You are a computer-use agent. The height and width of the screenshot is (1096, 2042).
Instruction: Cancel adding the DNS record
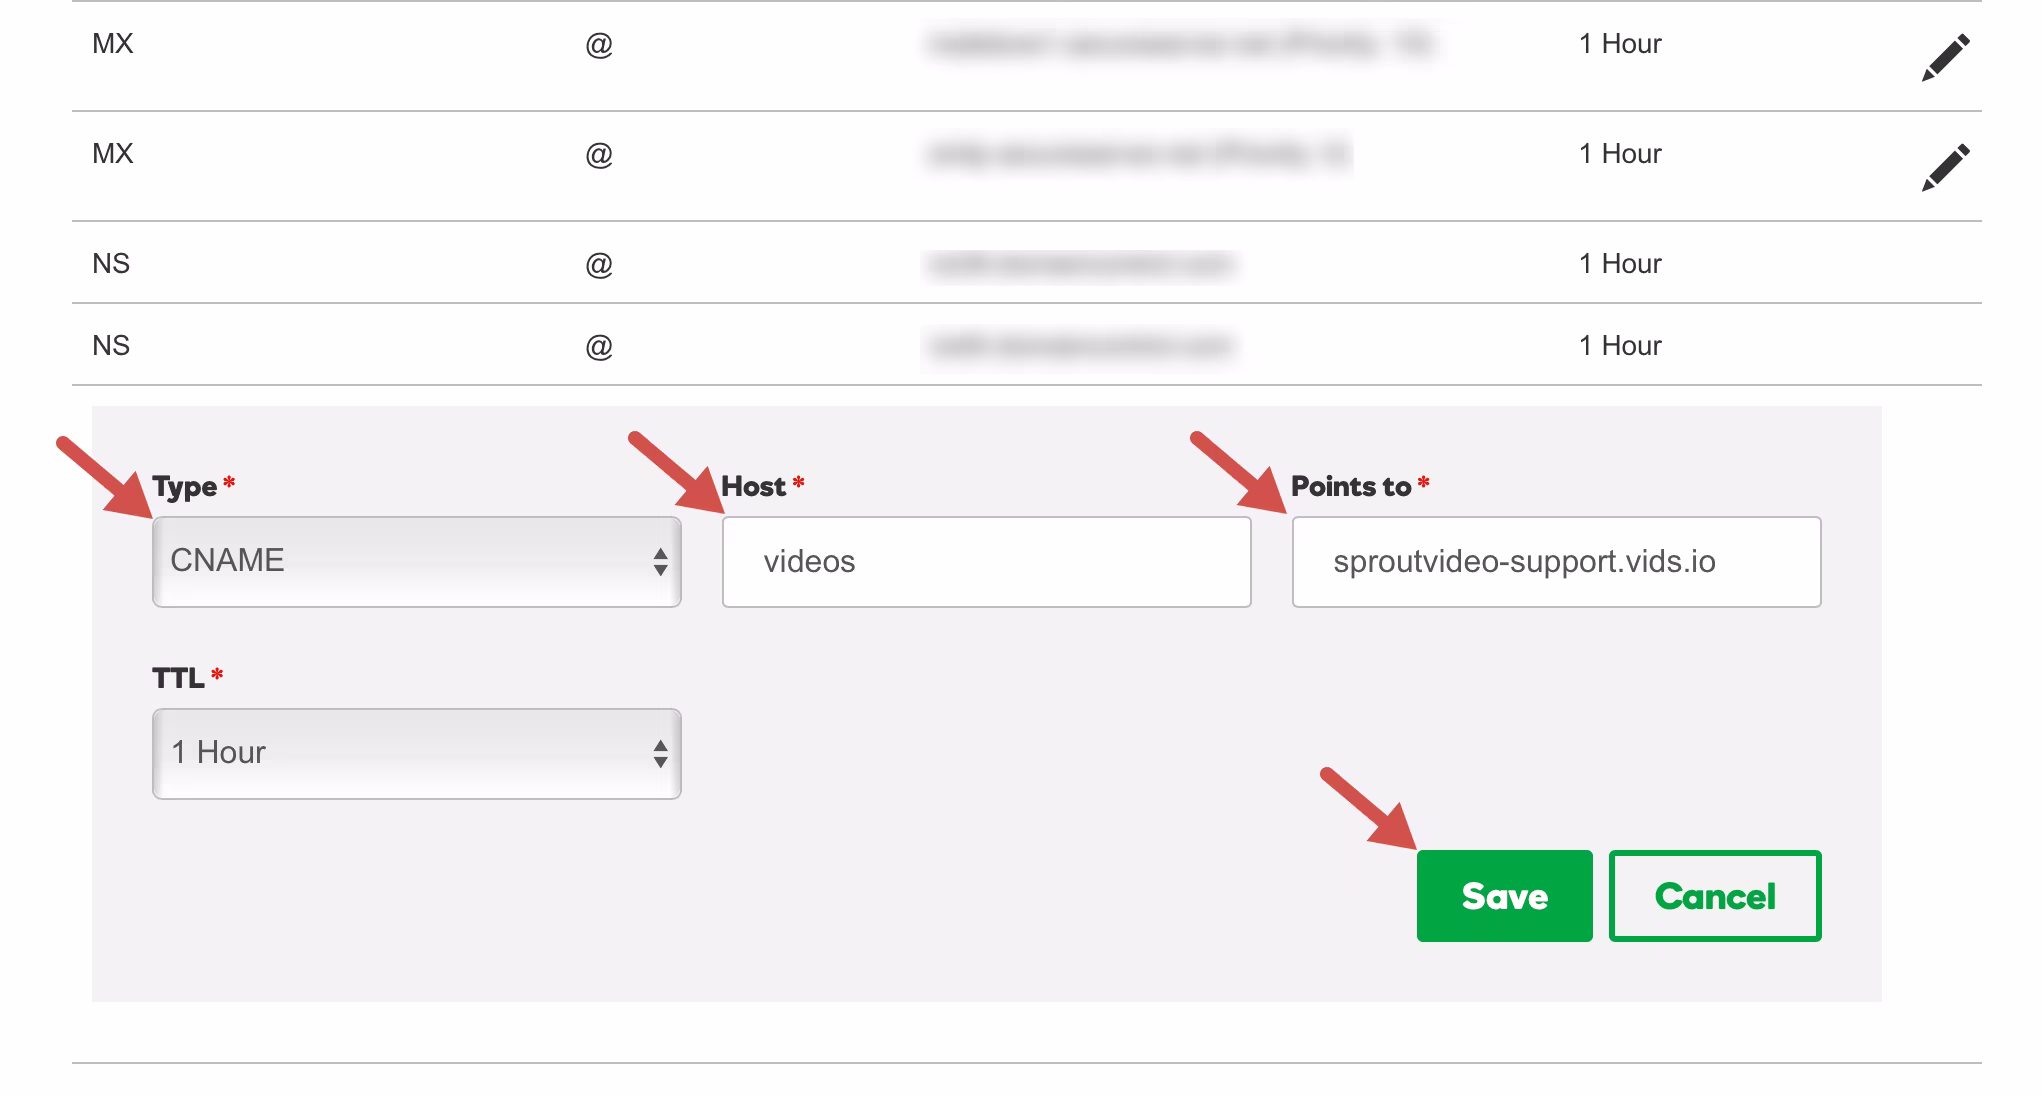tap(1715, 896)
